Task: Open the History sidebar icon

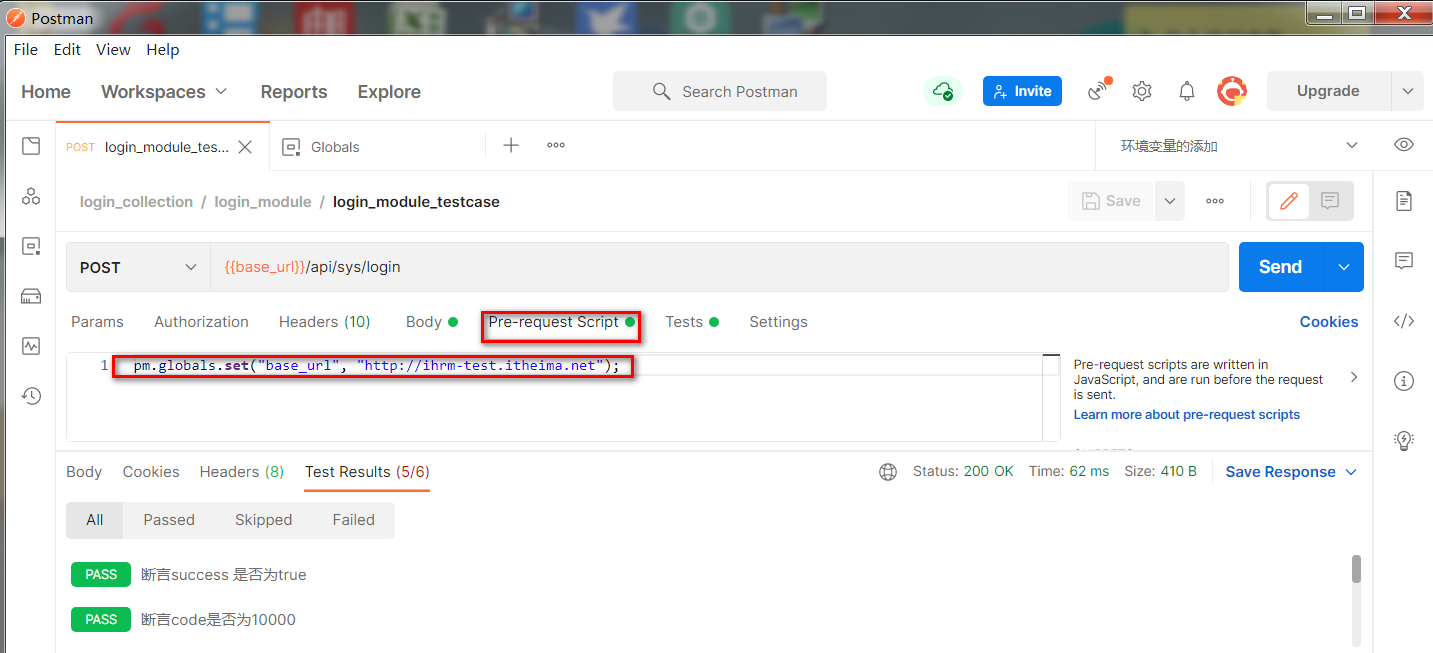Action: coord(31,396)
